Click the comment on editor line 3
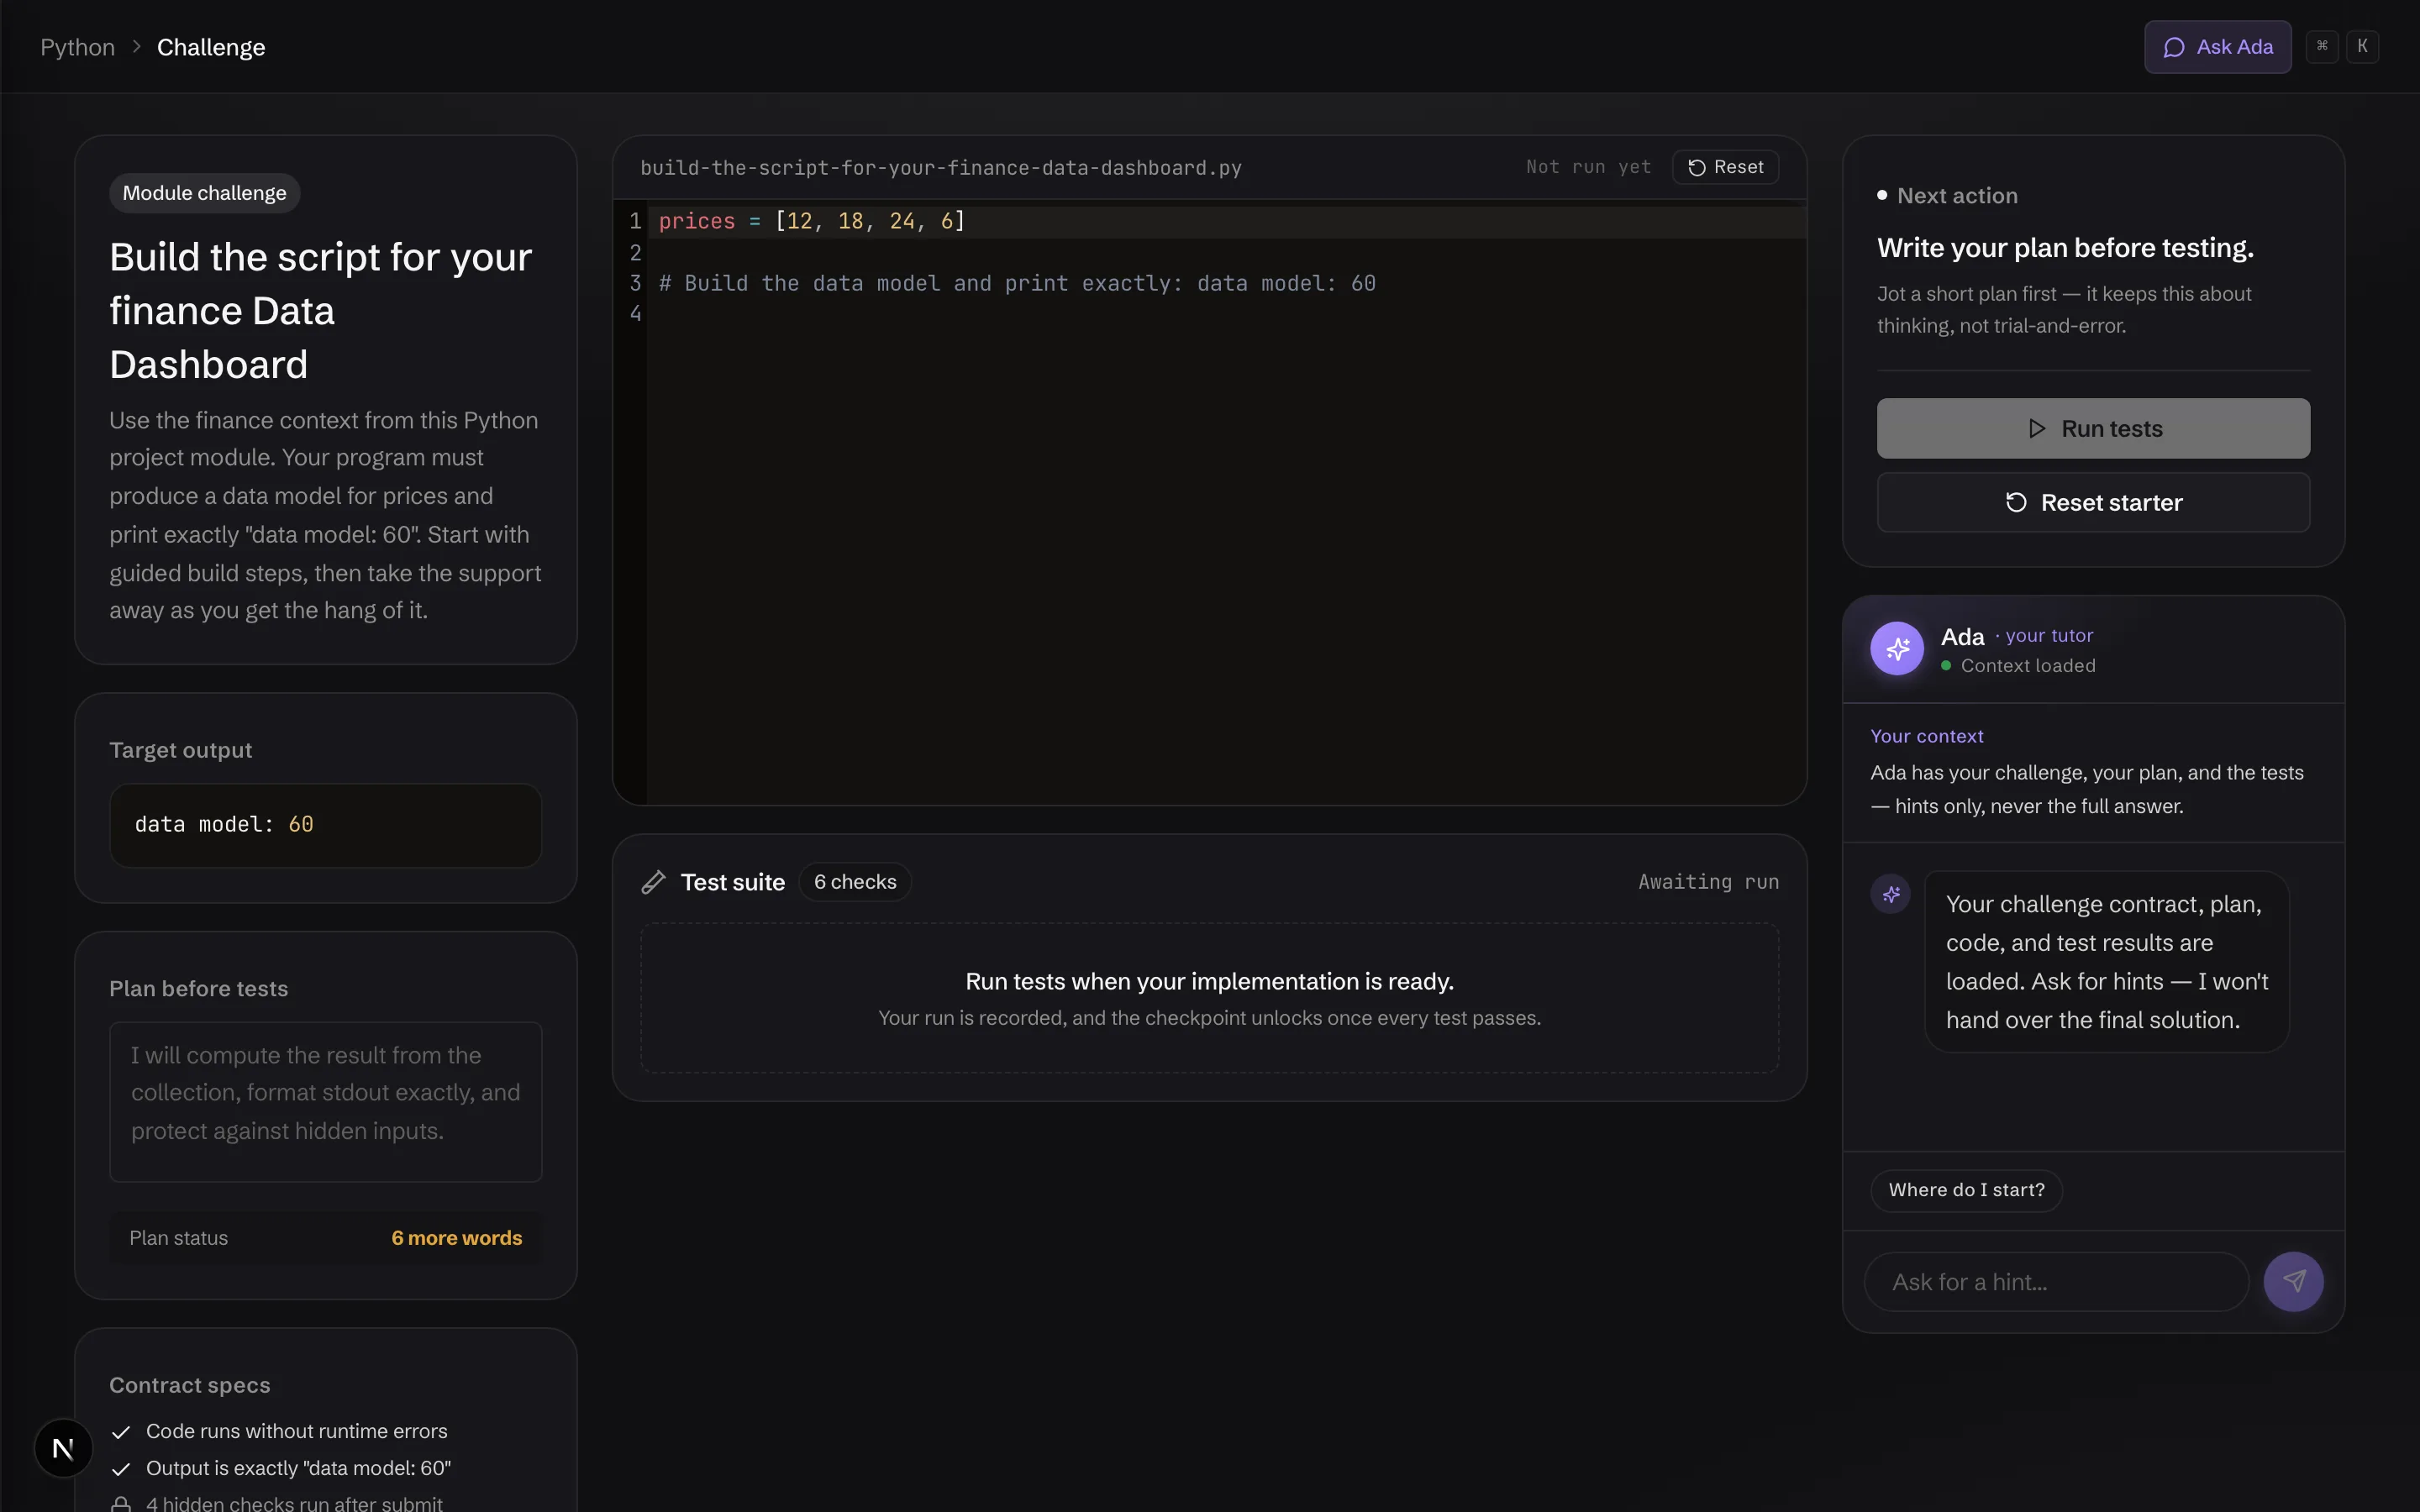The height and width of the screenshot is (1512, 2420). pos(1017,284)
